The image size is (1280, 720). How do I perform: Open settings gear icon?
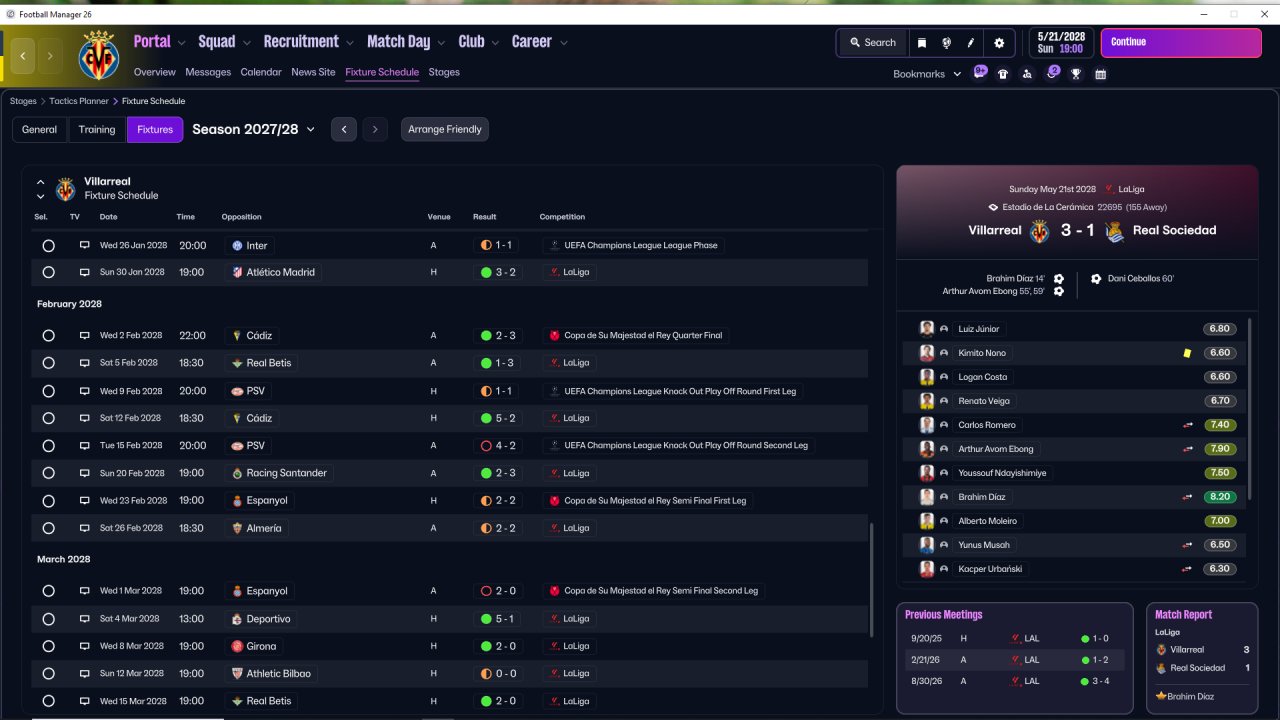(x=999, y=43)
